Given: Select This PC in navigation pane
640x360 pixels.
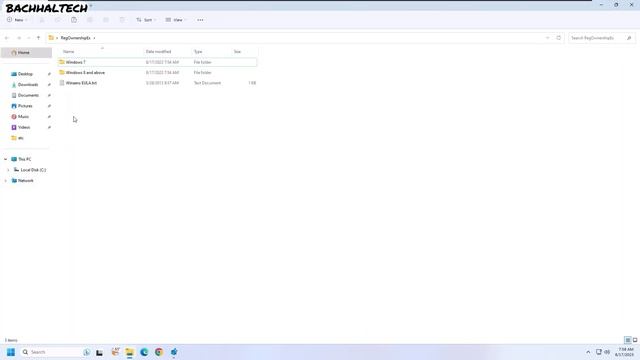Looking at the screenshot, I should [x=24, y=159].
